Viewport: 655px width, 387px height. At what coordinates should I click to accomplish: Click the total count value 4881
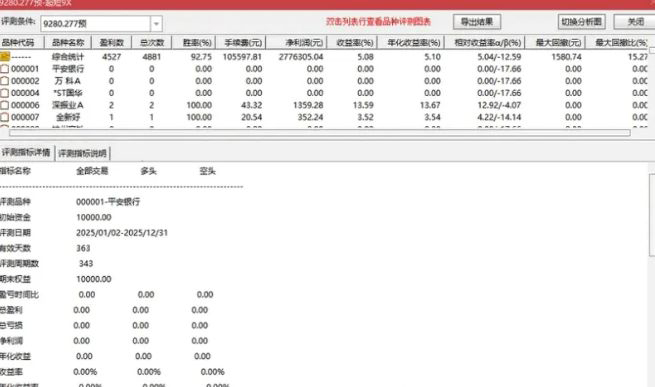(151, 56)
